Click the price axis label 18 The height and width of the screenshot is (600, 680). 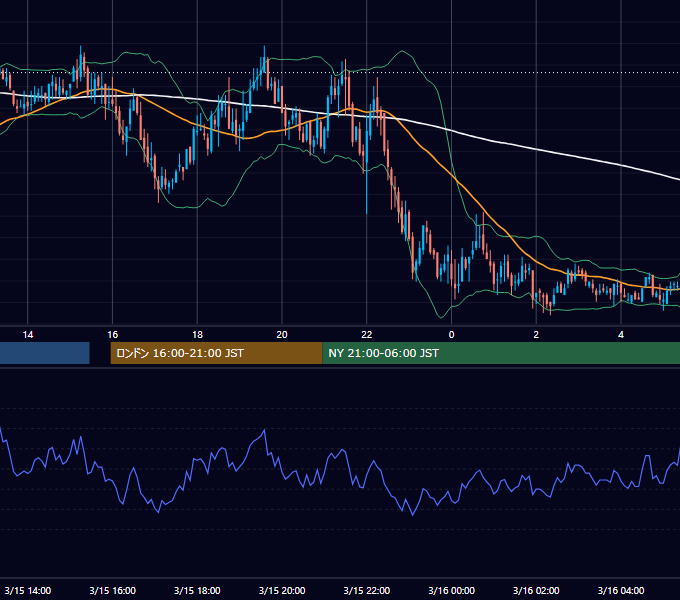(197, 335)
